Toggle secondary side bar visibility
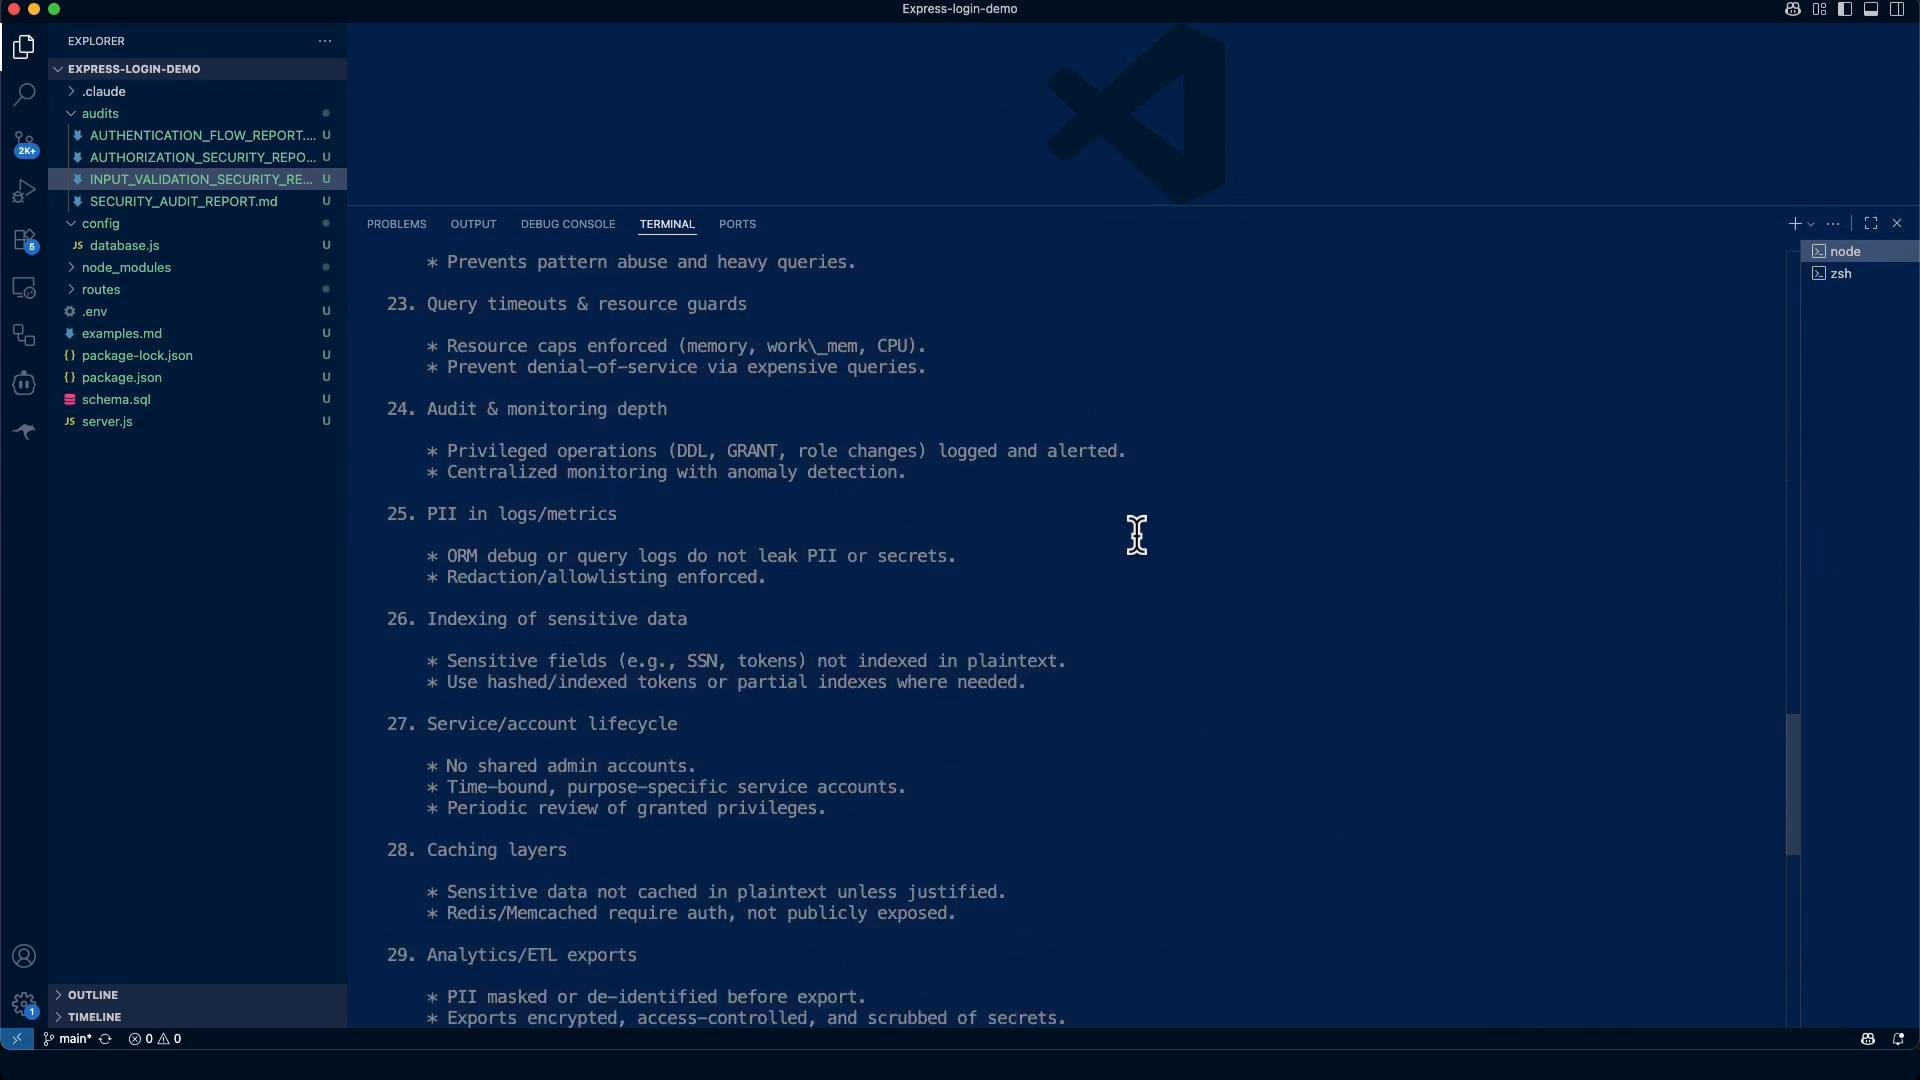The height and width of the screenshot is (1080, 1920). pos(1897,9)
